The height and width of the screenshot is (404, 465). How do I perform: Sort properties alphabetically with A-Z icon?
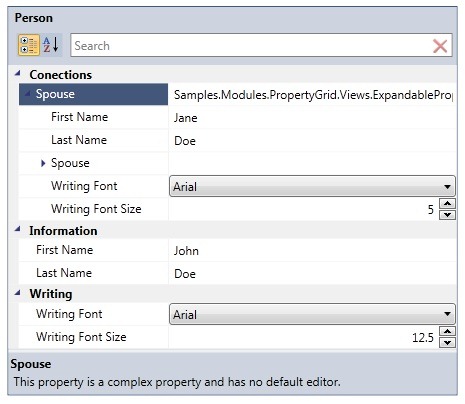(51, 45)
